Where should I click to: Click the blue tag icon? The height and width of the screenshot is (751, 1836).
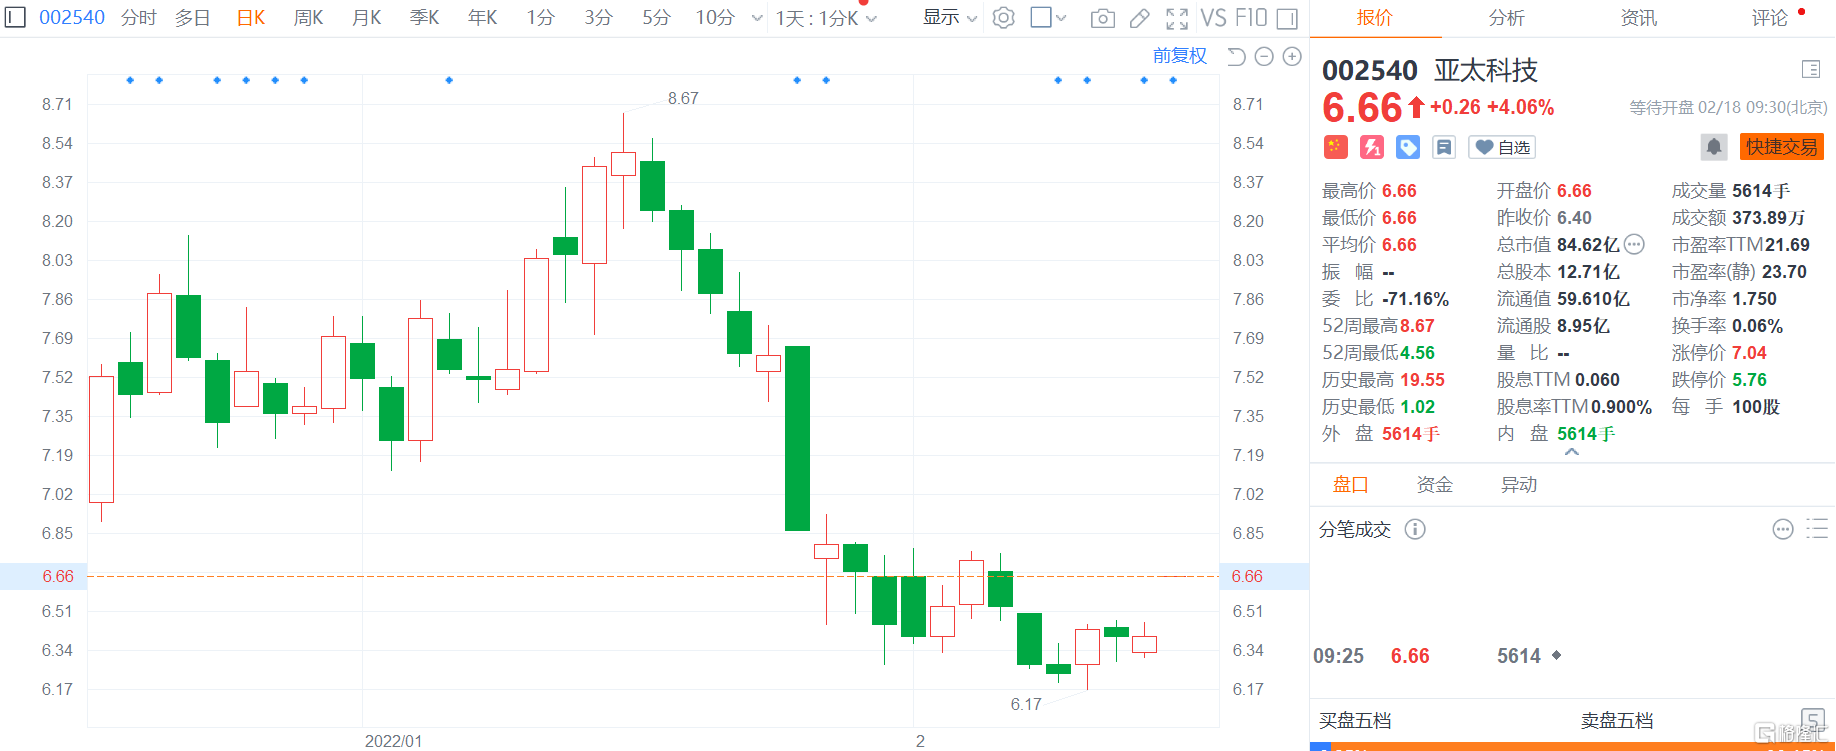1408,147
